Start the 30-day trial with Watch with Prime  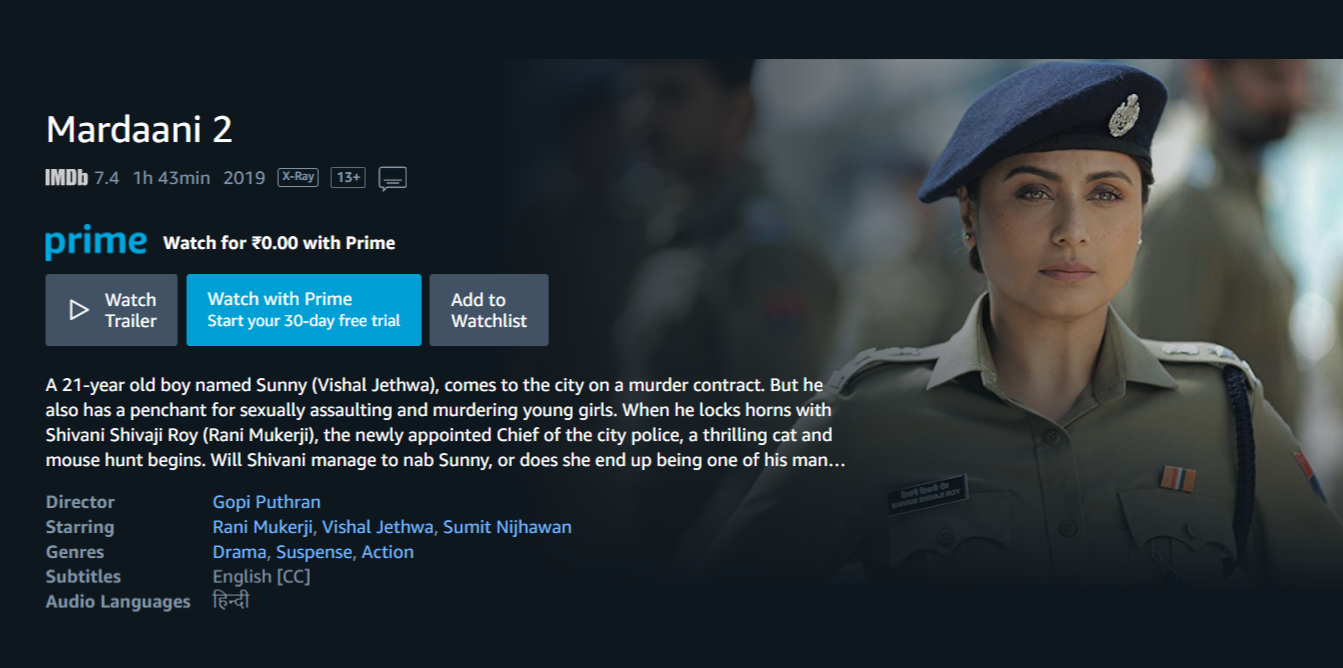click(304, 310)
